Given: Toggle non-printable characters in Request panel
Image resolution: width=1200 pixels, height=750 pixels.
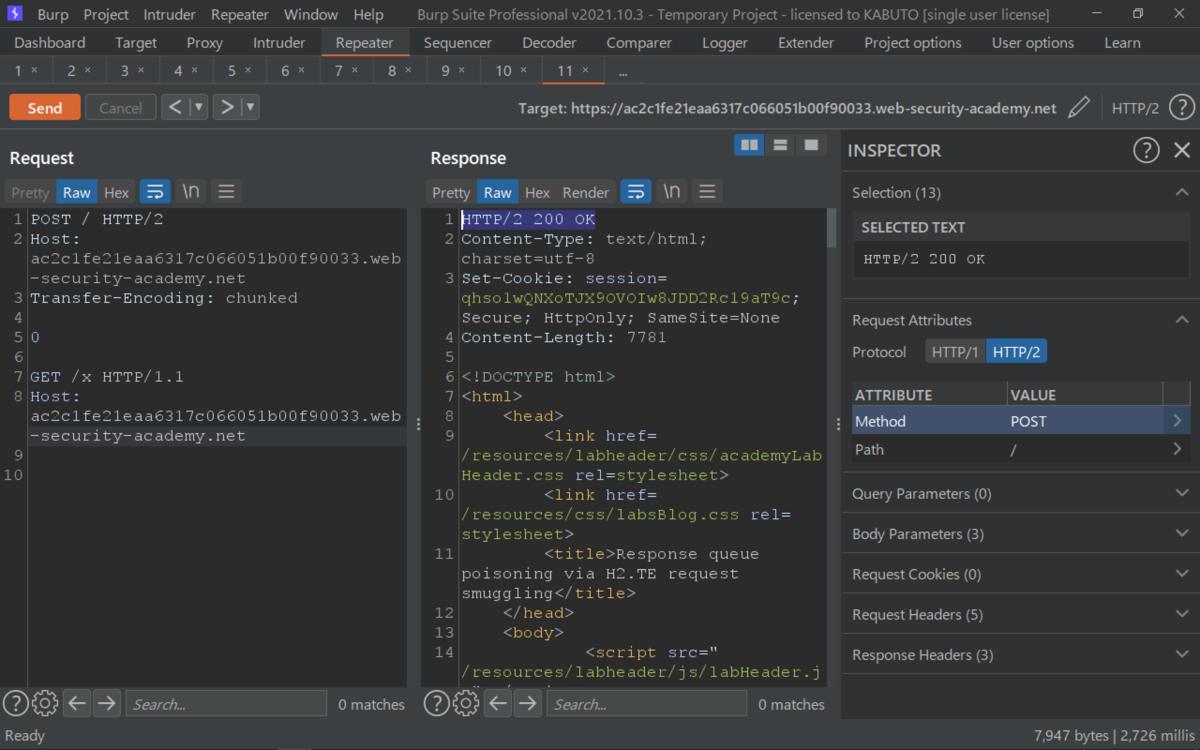Looking at the screenshot, I should 190,192.
